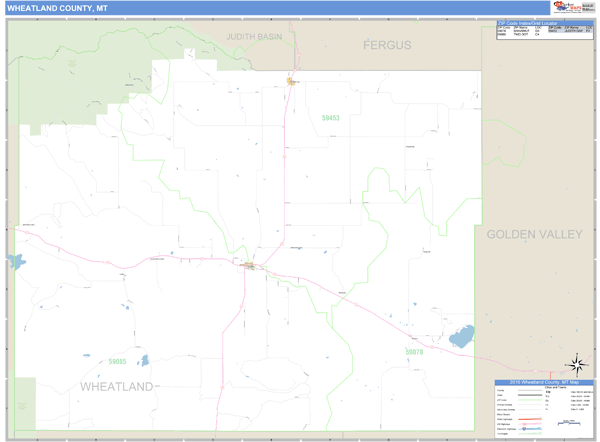This screenshot has width=600, height=442.
Task: Click the large lake in southeast
Action: pos(461,337)
